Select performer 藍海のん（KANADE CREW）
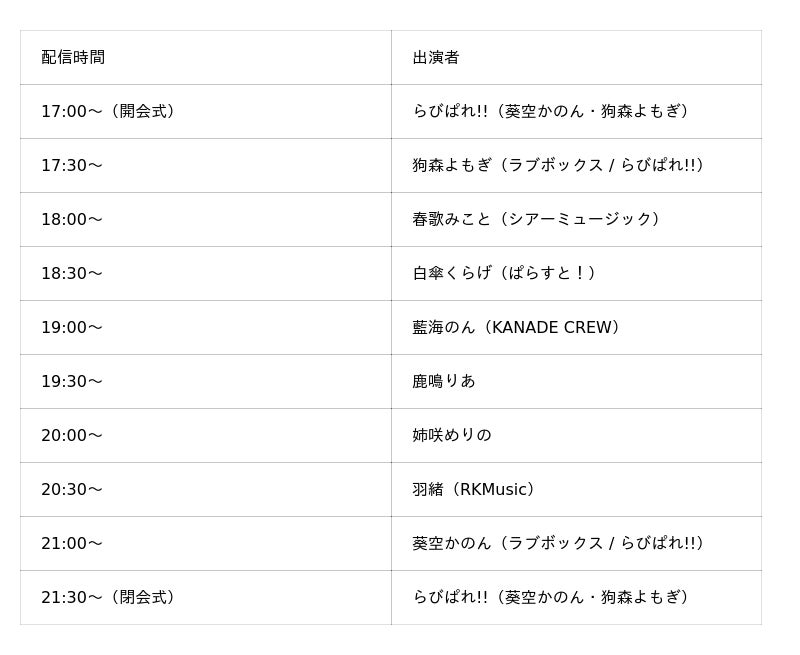The height and width of the screenshot is (655, 800). (518, 328)
